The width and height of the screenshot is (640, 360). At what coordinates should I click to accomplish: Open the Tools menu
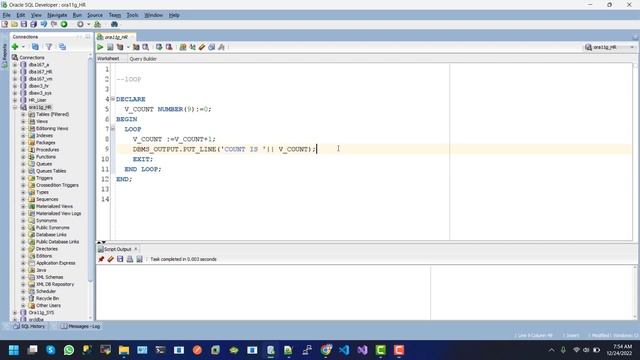[132, 15]
